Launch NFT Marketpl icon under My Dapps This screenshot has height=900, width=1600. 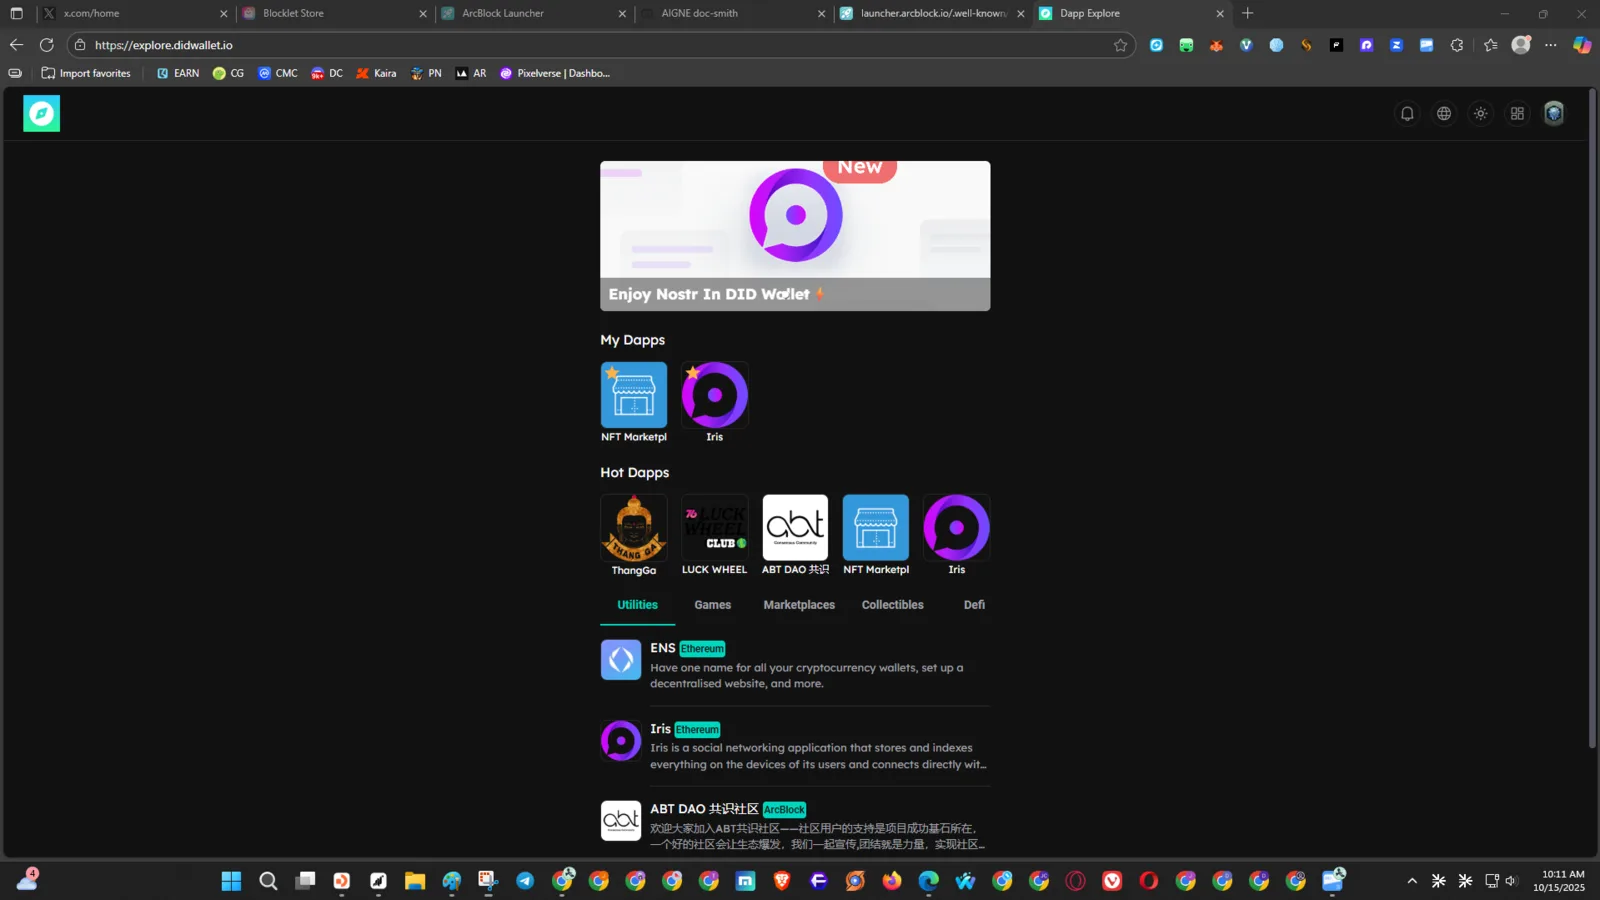coord(634,395)
